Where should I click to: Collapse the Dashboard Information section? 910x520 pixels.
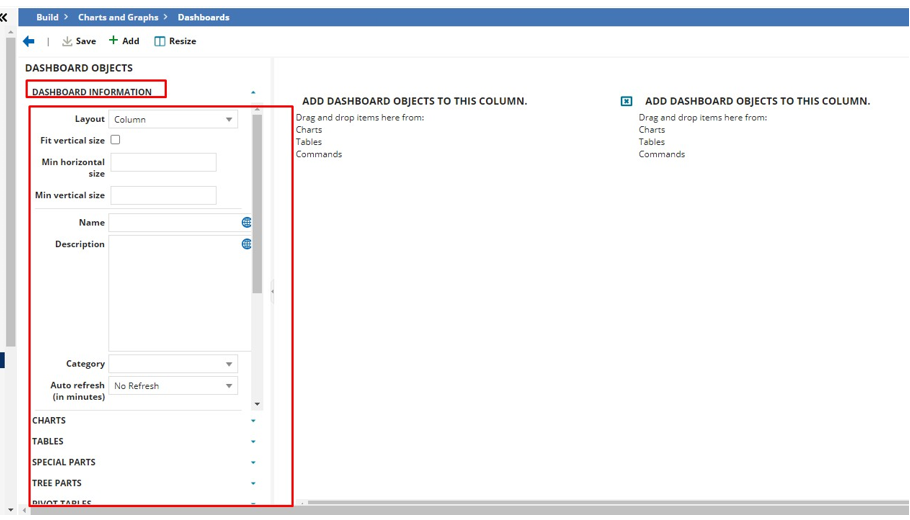point(253,92)
